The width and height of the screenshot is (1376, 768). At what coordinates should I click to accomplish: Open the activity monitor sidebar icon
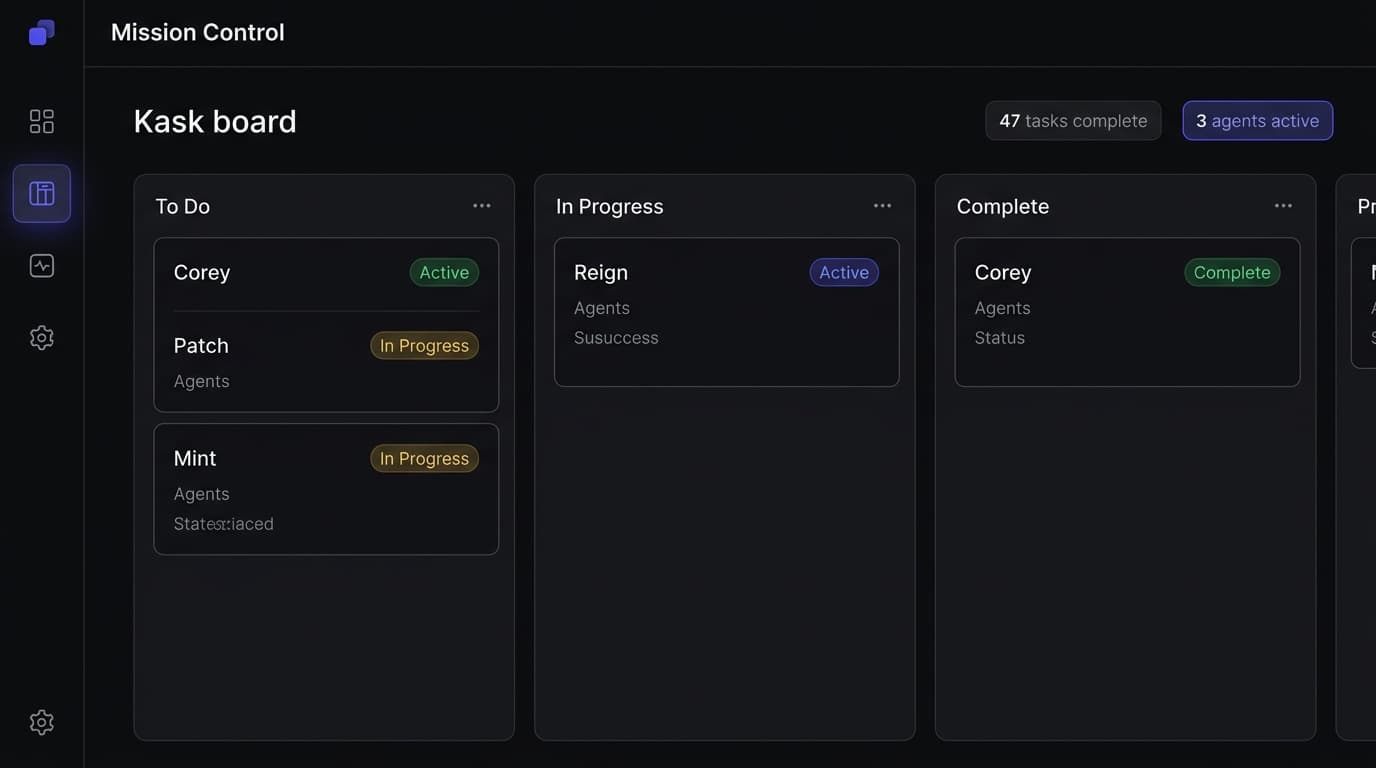[x=42, y=265]
